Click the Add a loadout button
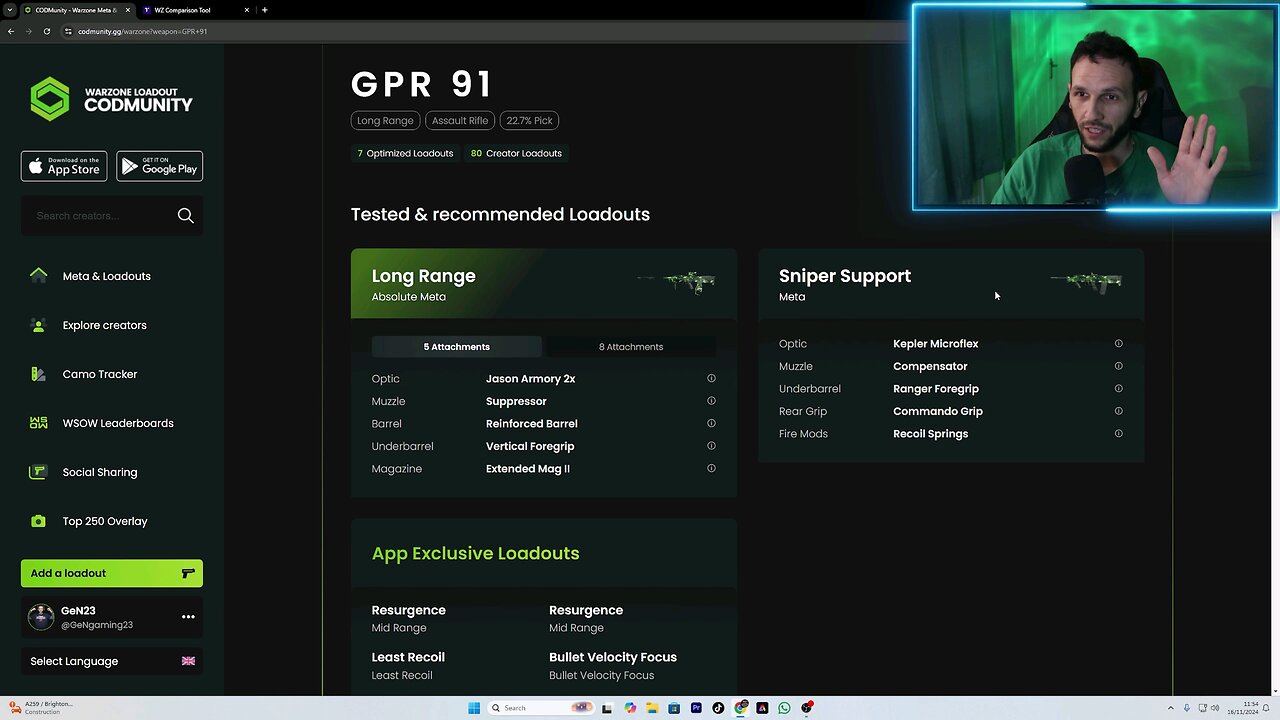 [x=111, y=573]
